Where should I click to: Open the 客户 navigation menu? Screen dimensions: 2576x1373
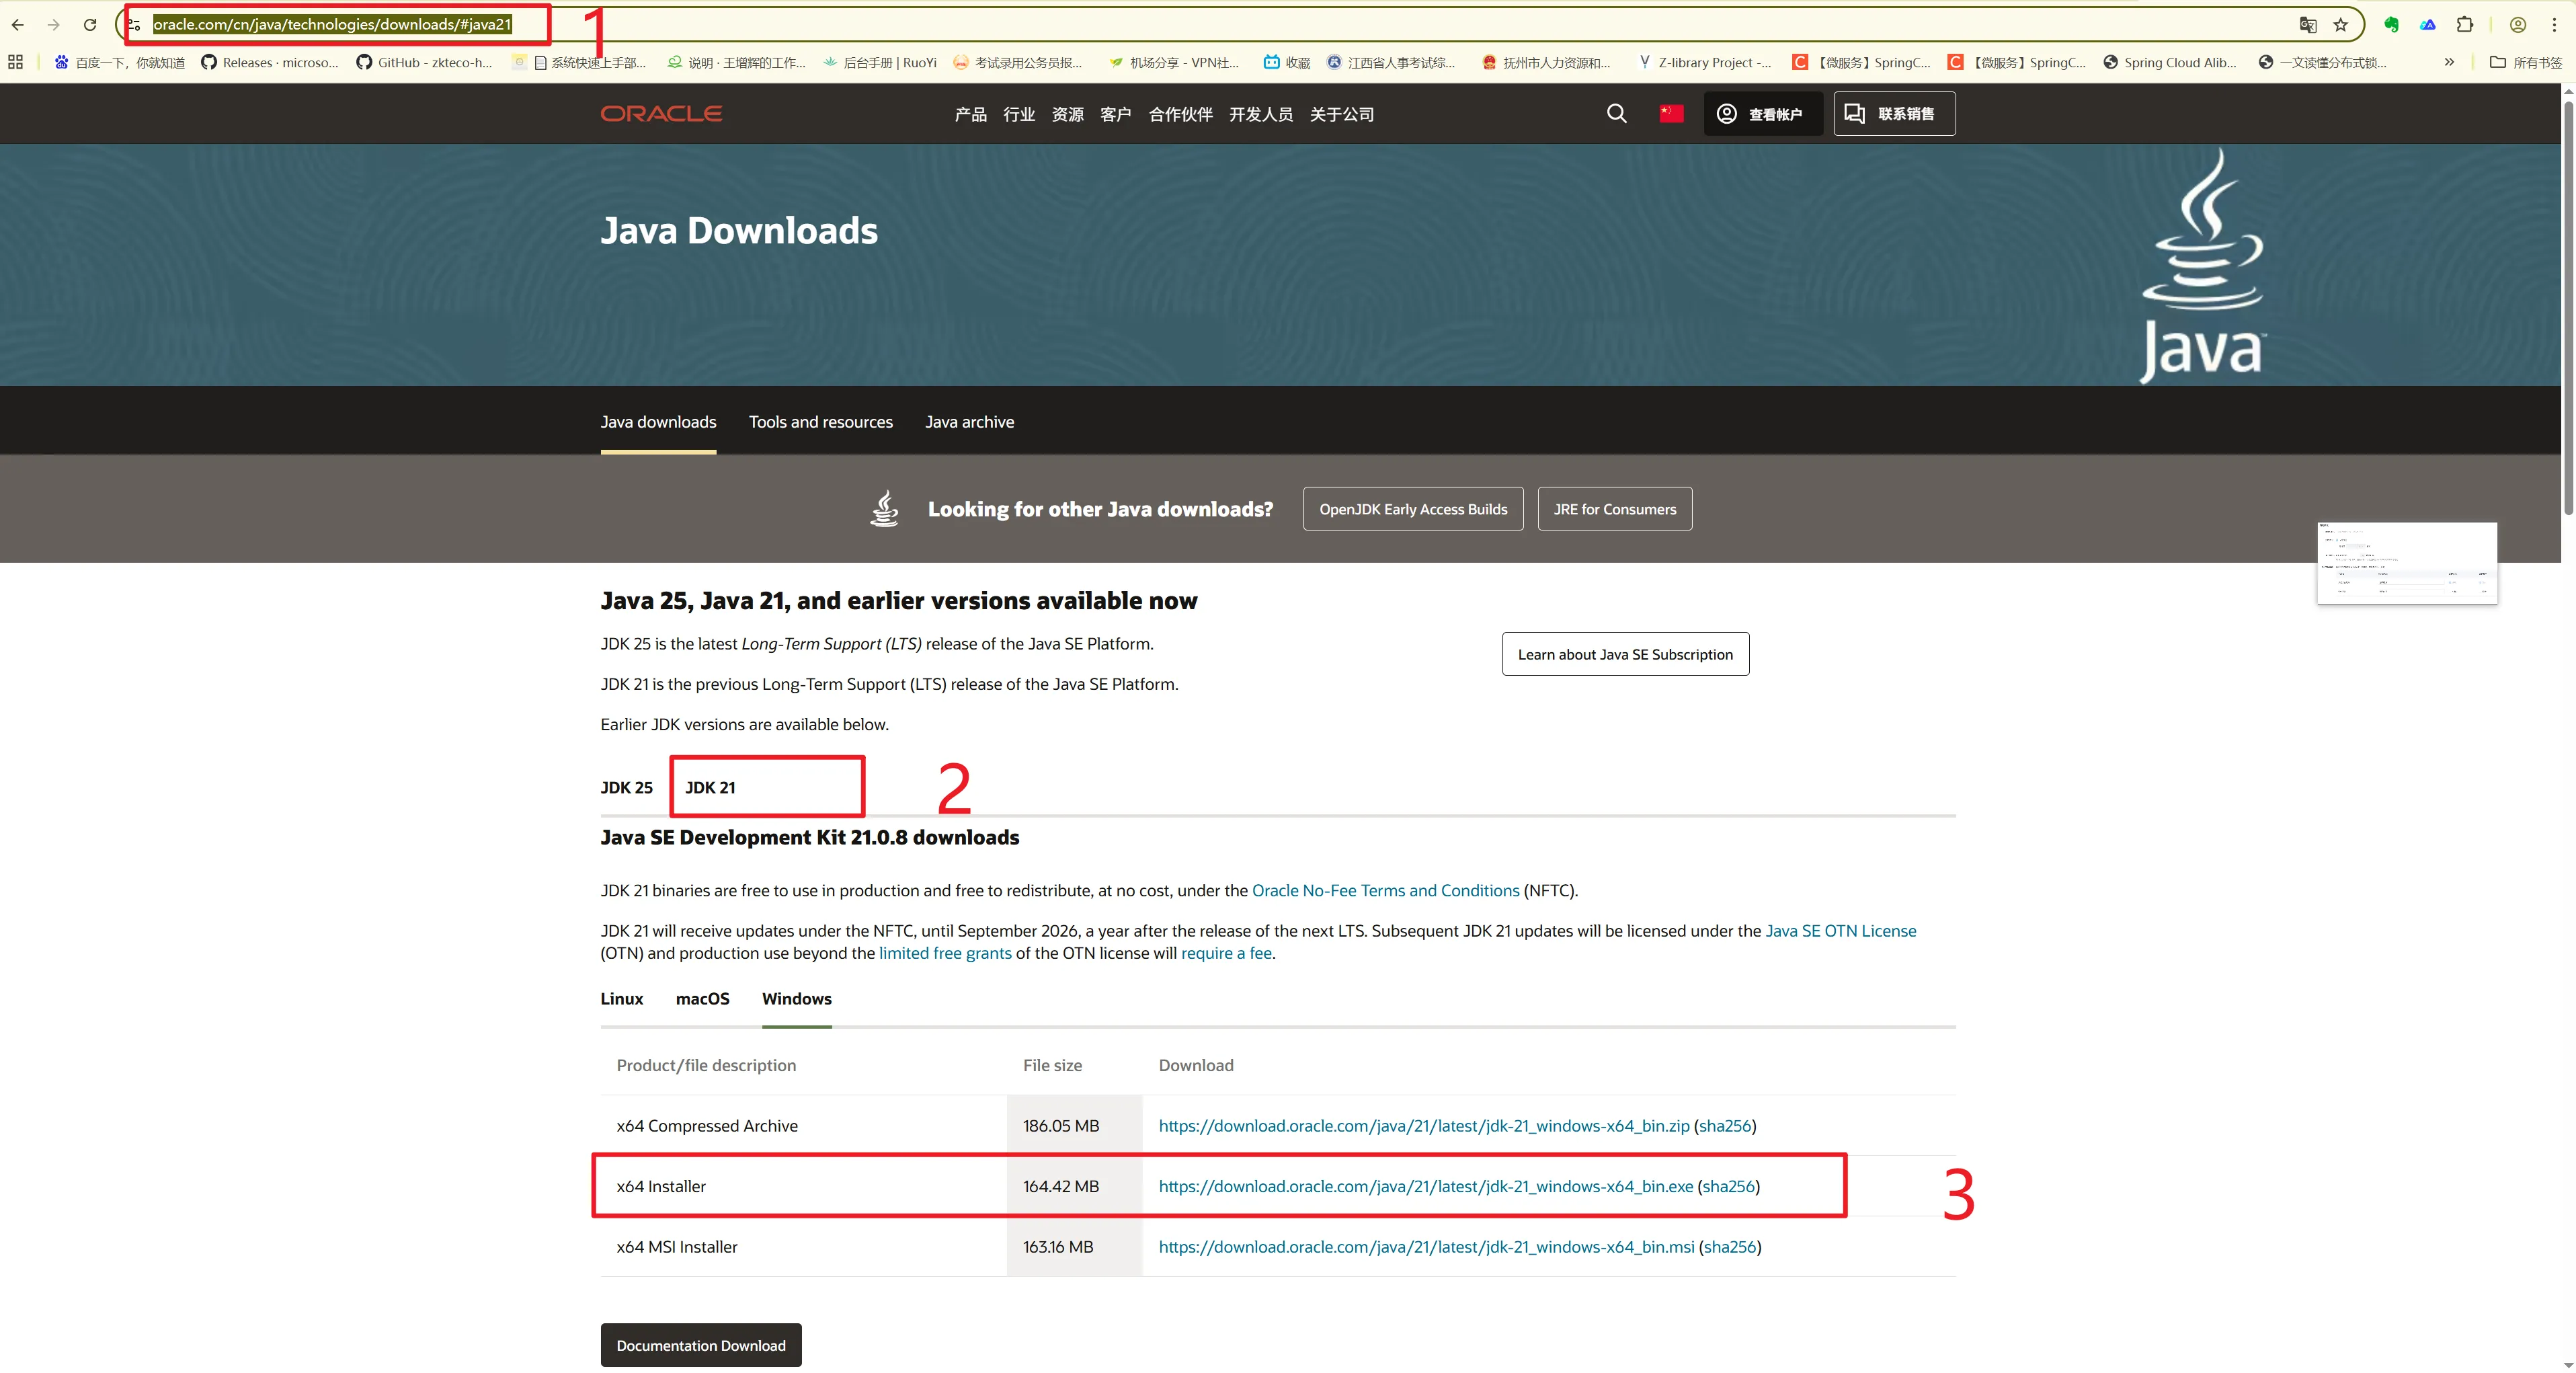click(x=1116, y=114)
